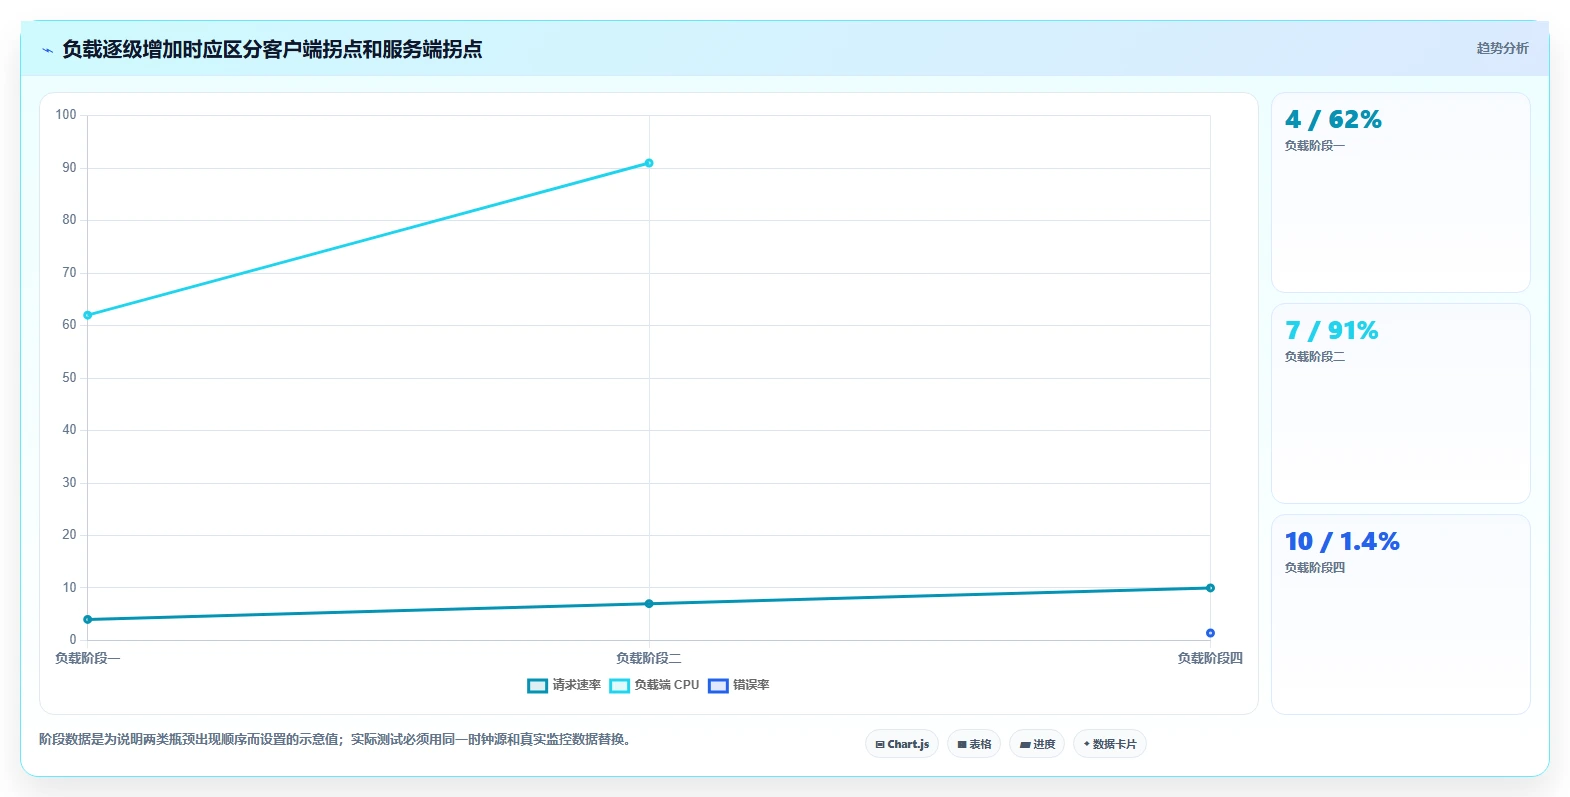Click the 进度 tag chip
The image size is (1570, 797).
pos(1037,744)
